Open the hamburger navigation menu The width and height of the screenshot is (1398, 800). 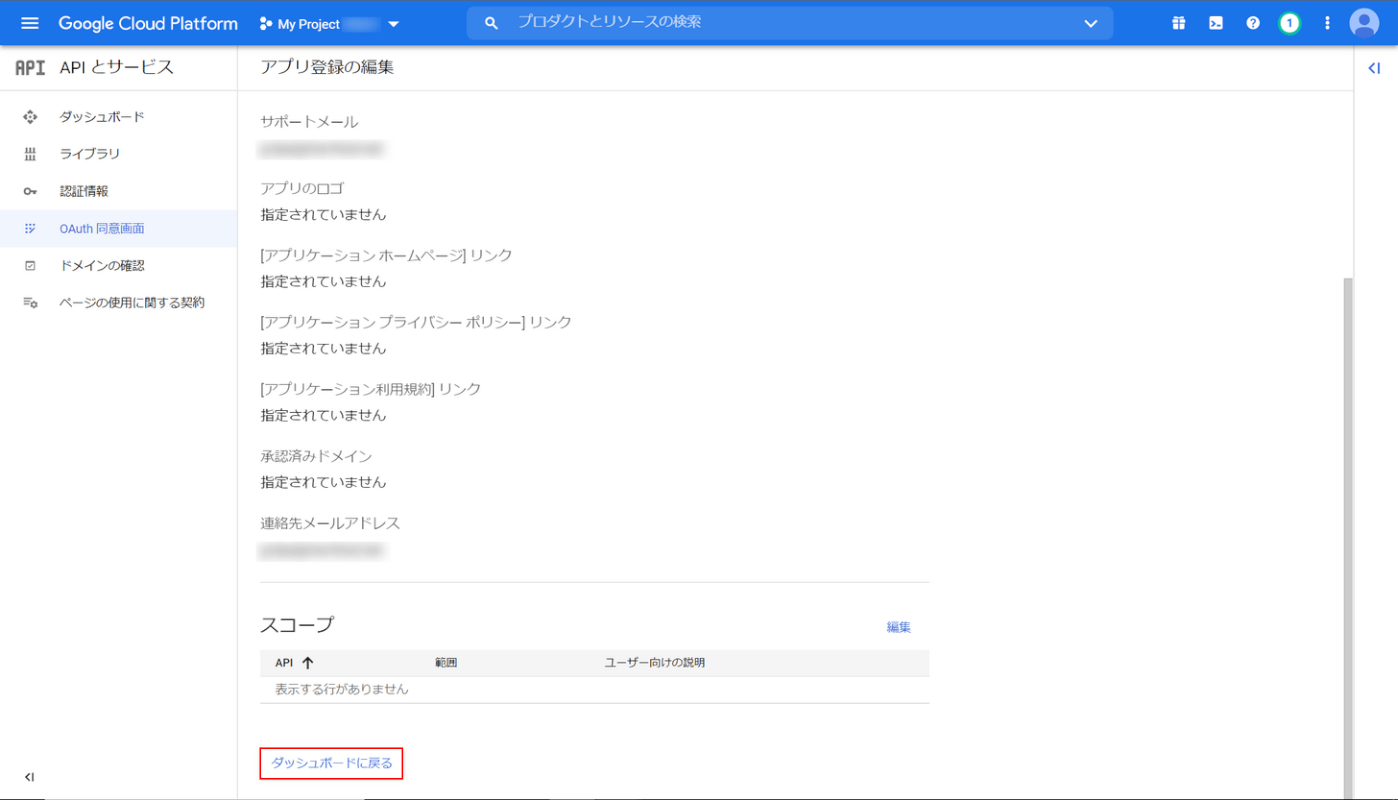click(x=29, y=23)
